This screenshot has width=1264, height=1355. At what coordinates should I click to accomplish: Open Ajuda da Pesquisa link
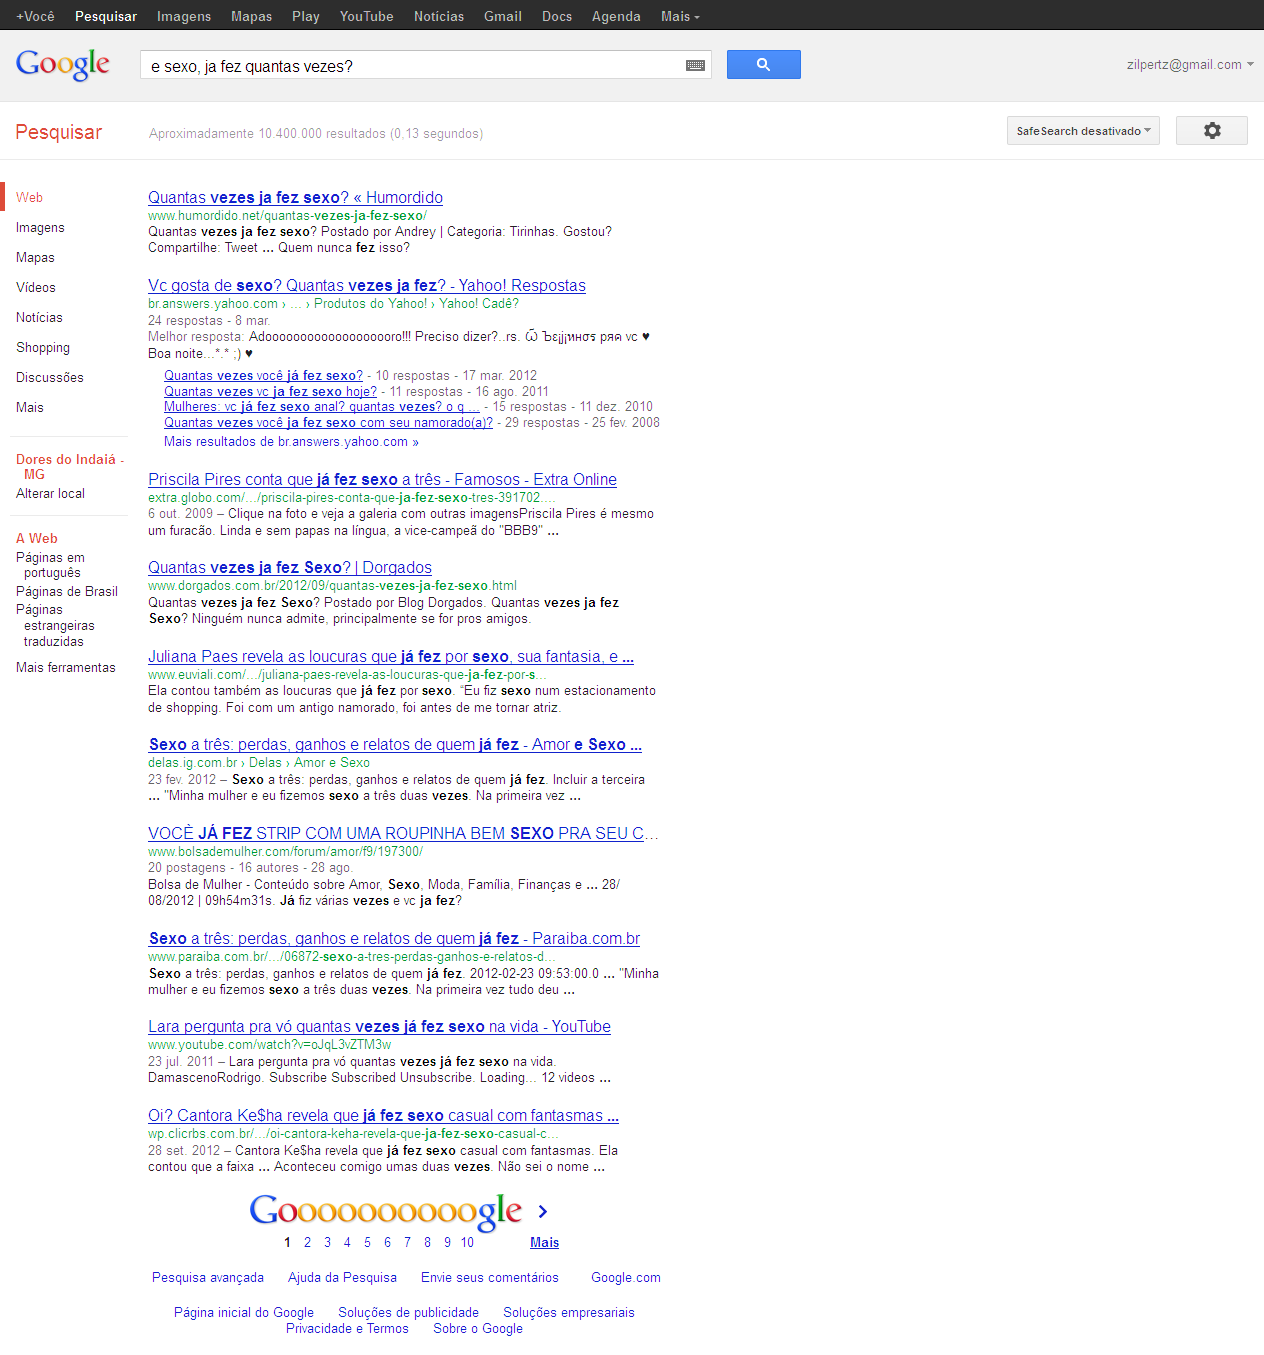pyautogui.click(x=342, y=1277)
